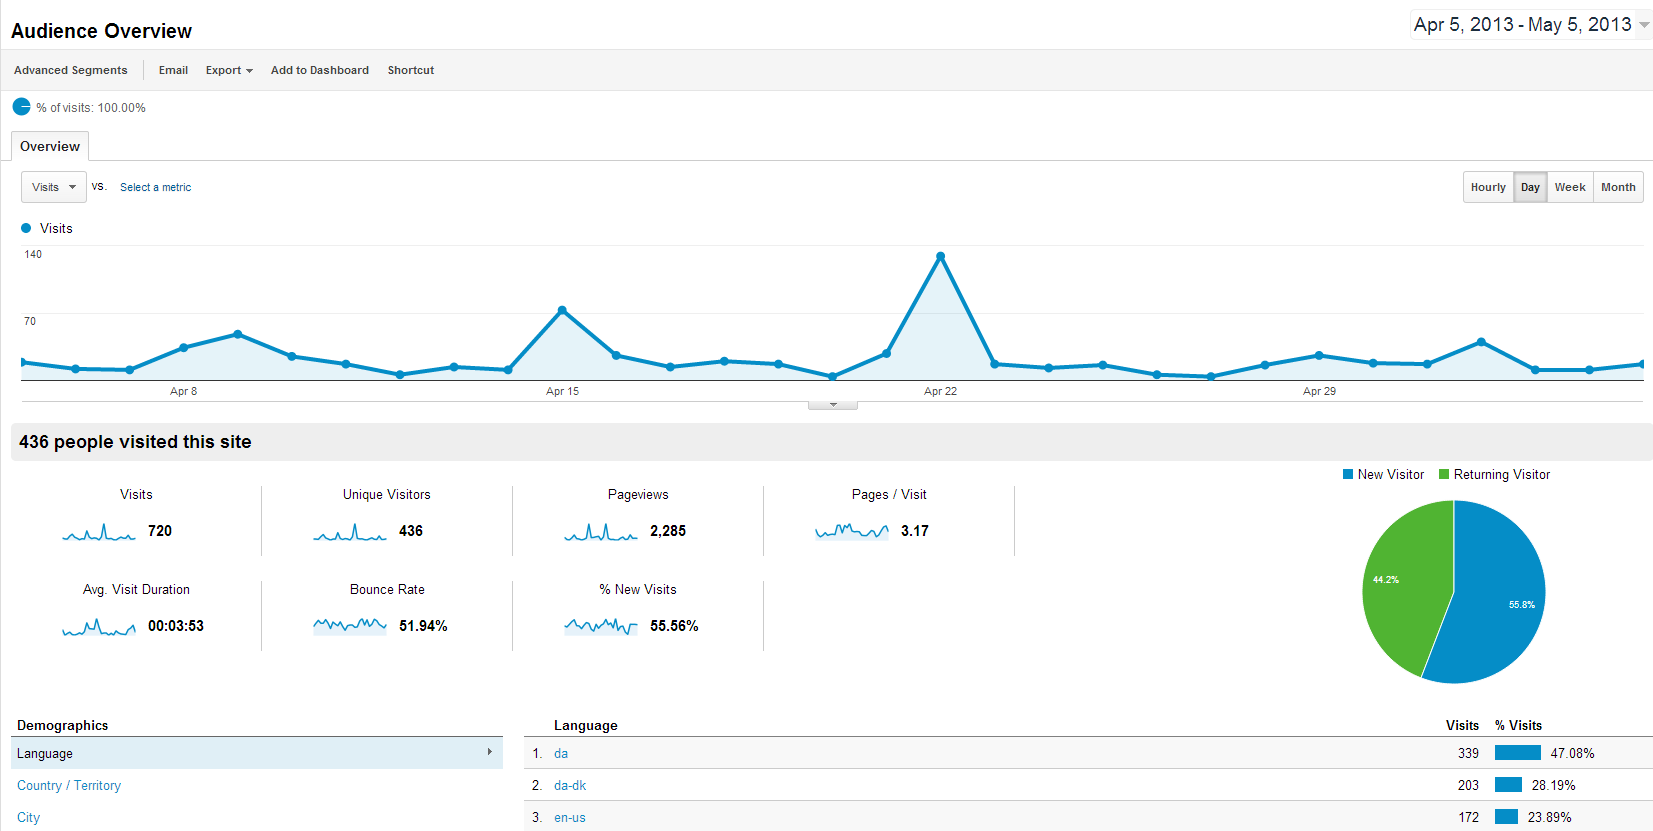Click the Pageviews sparkline icon
This screenshot has height=831, width=1653.
600,532
